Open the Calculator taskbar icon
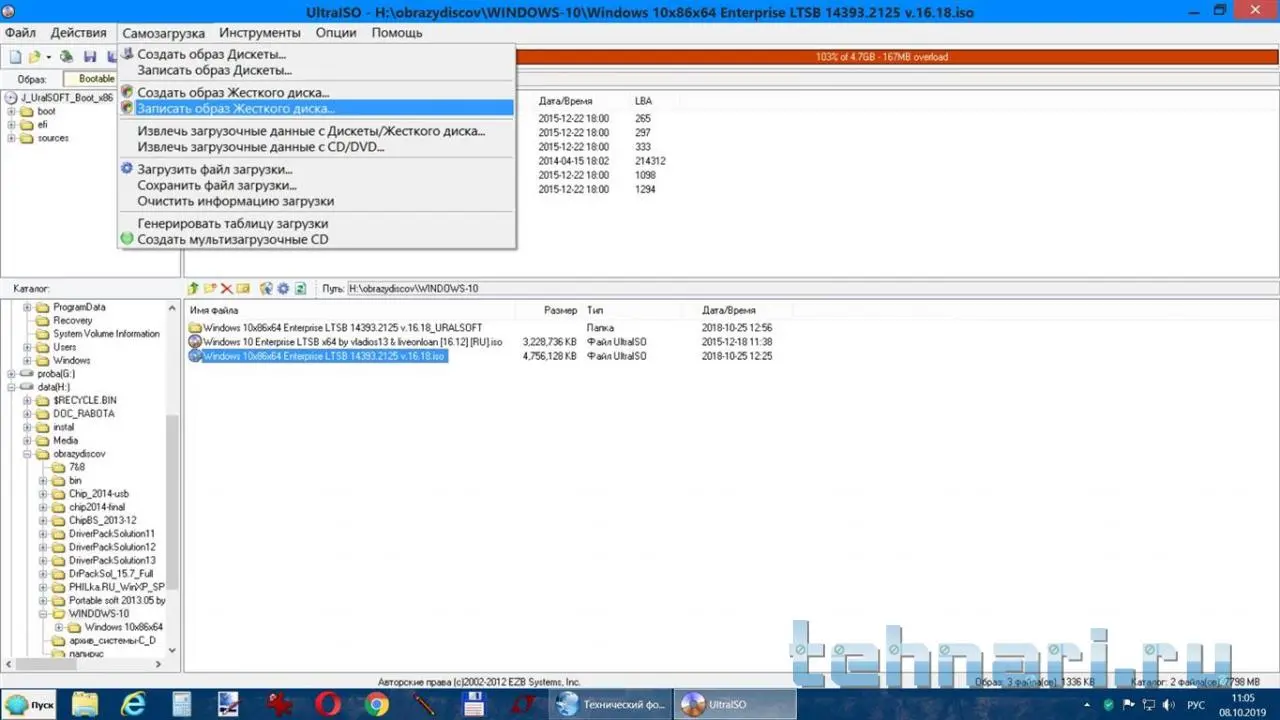Viewport: 1280px width, 720px height. pos(182,704)
